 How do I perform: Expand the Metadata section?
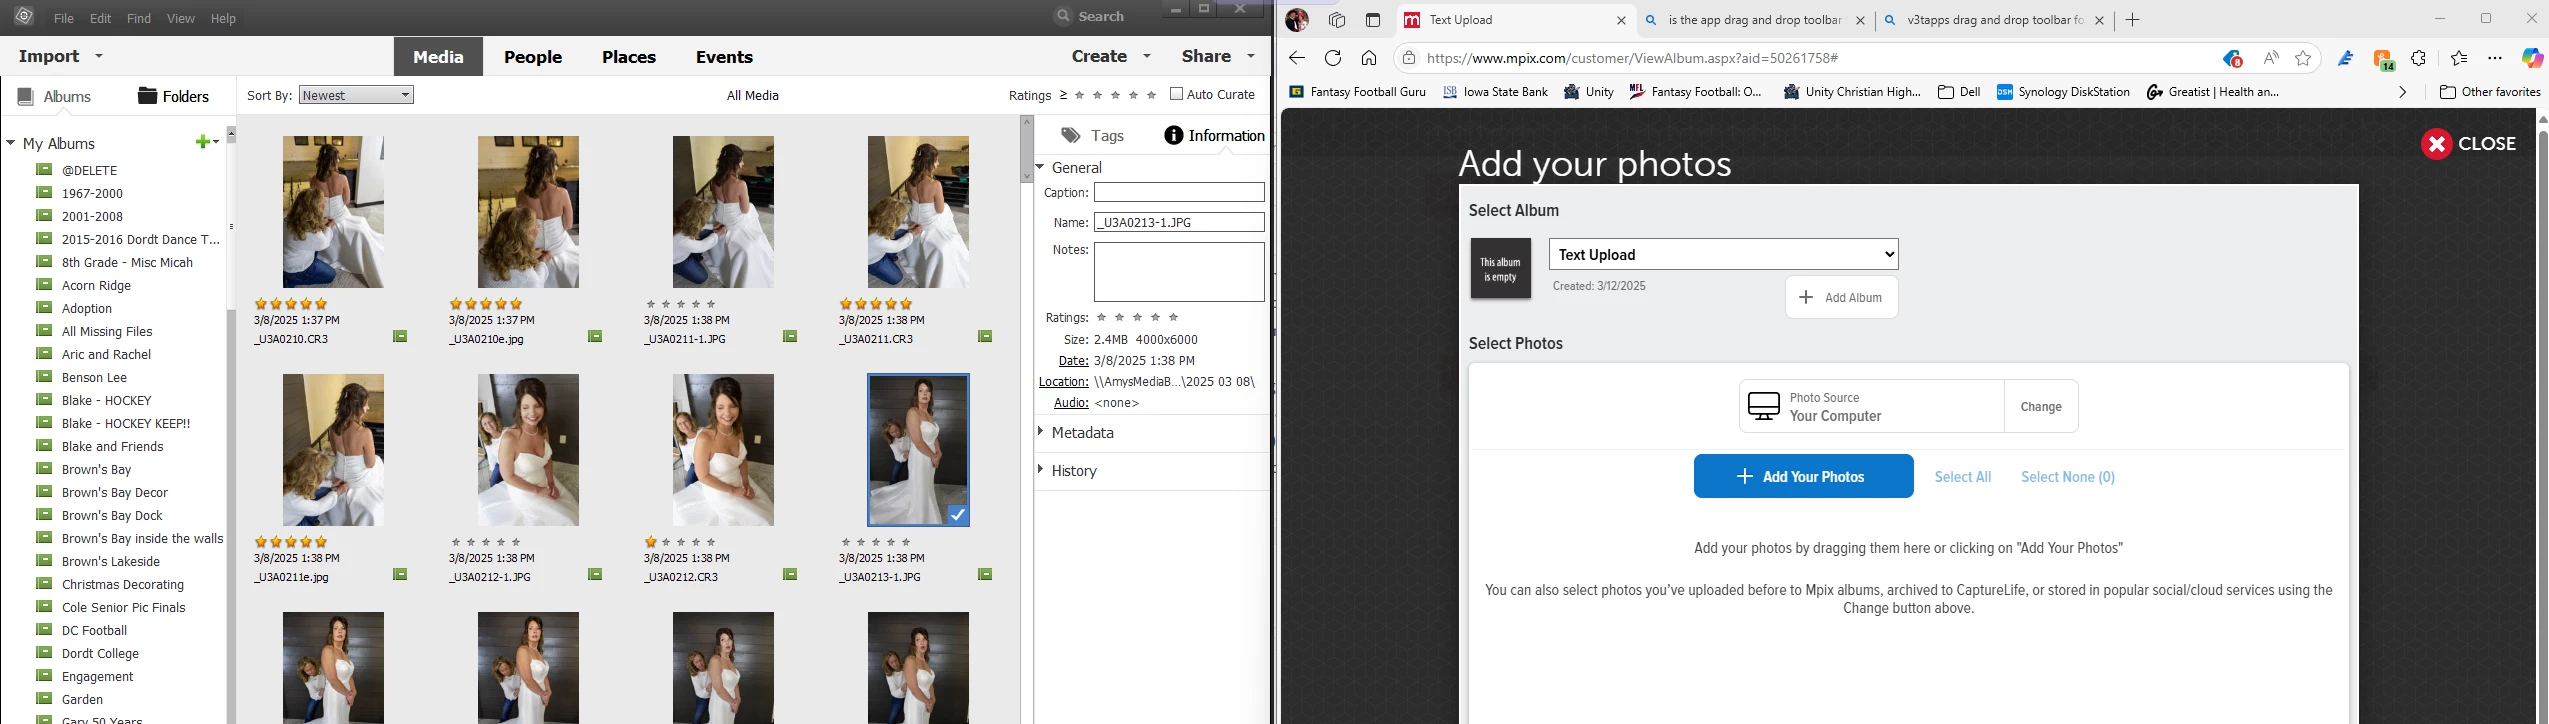1041,432
